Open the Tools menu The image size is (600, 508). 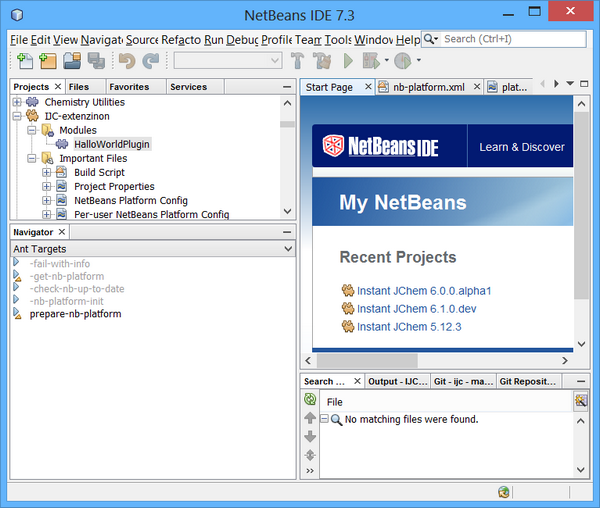point(338,39)
